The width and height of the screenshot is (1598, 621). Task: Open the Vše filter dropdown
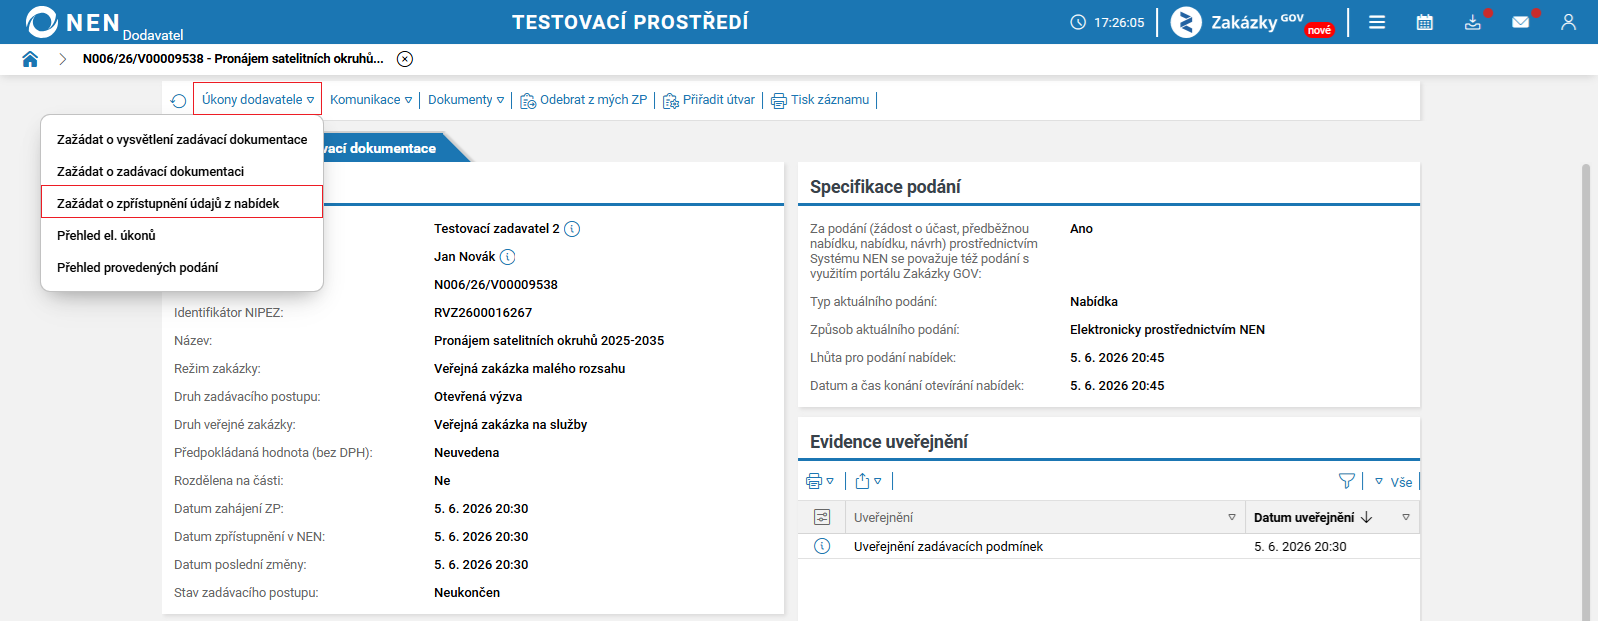click(x=1394, y=482)
